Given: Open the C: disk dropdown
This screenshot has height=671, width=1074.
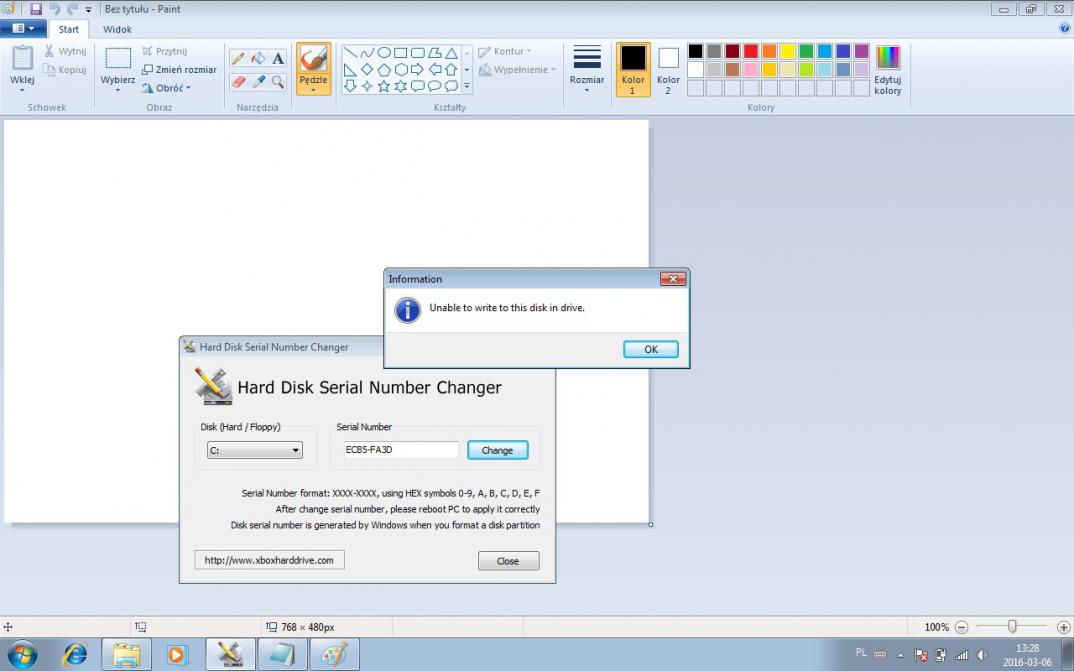Looking at the screenshot, I should point(255,450).
